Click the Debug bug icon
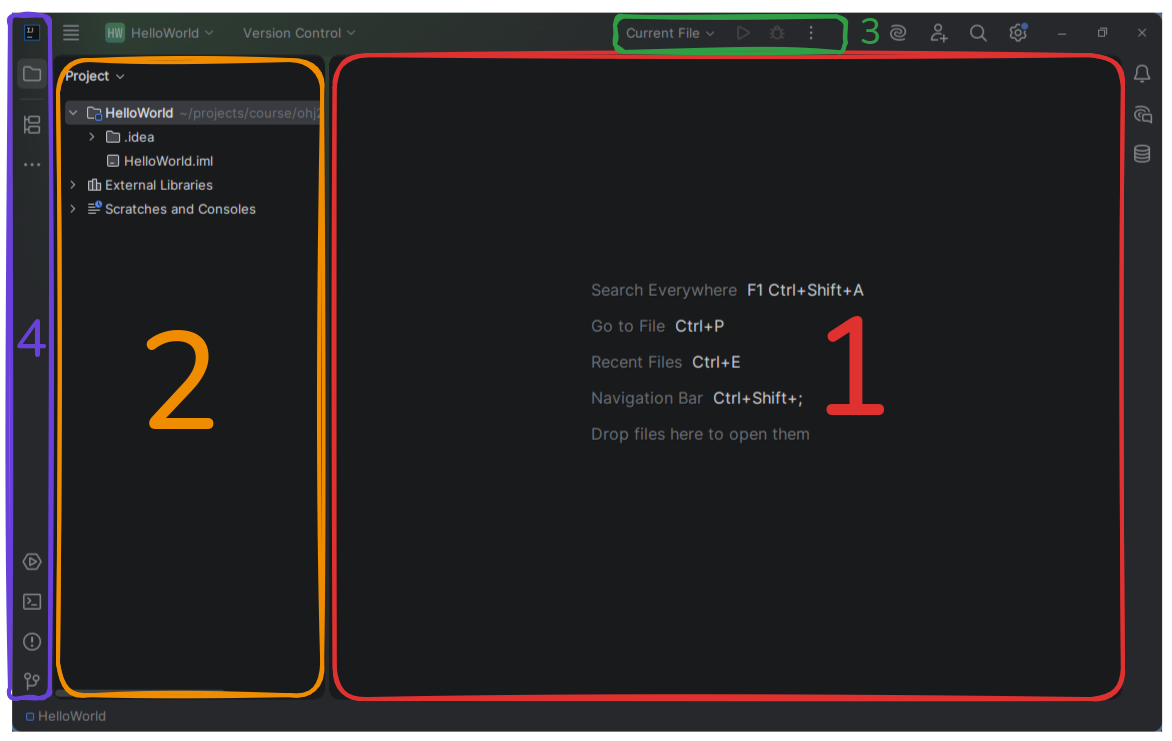 tap(777, 33)
